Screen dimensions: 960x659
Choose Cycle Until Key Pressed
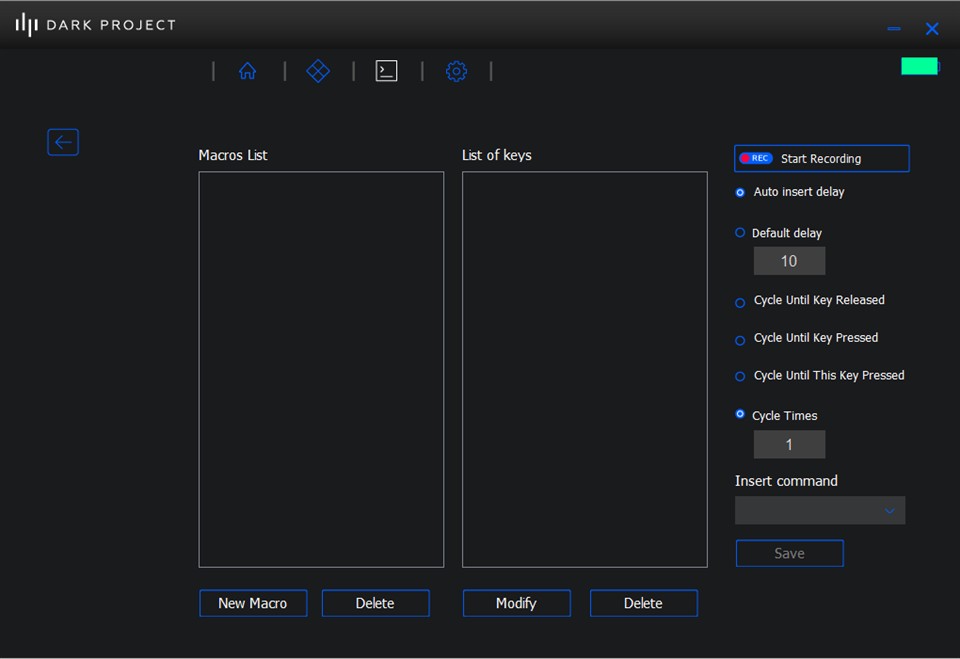740,340
